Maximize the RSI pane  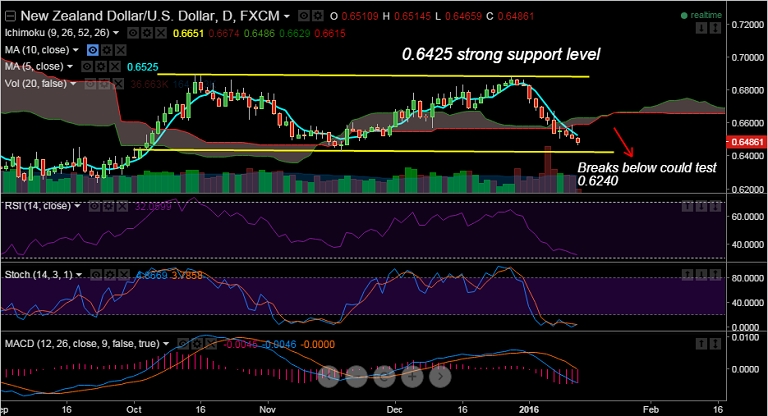point(716,206)
